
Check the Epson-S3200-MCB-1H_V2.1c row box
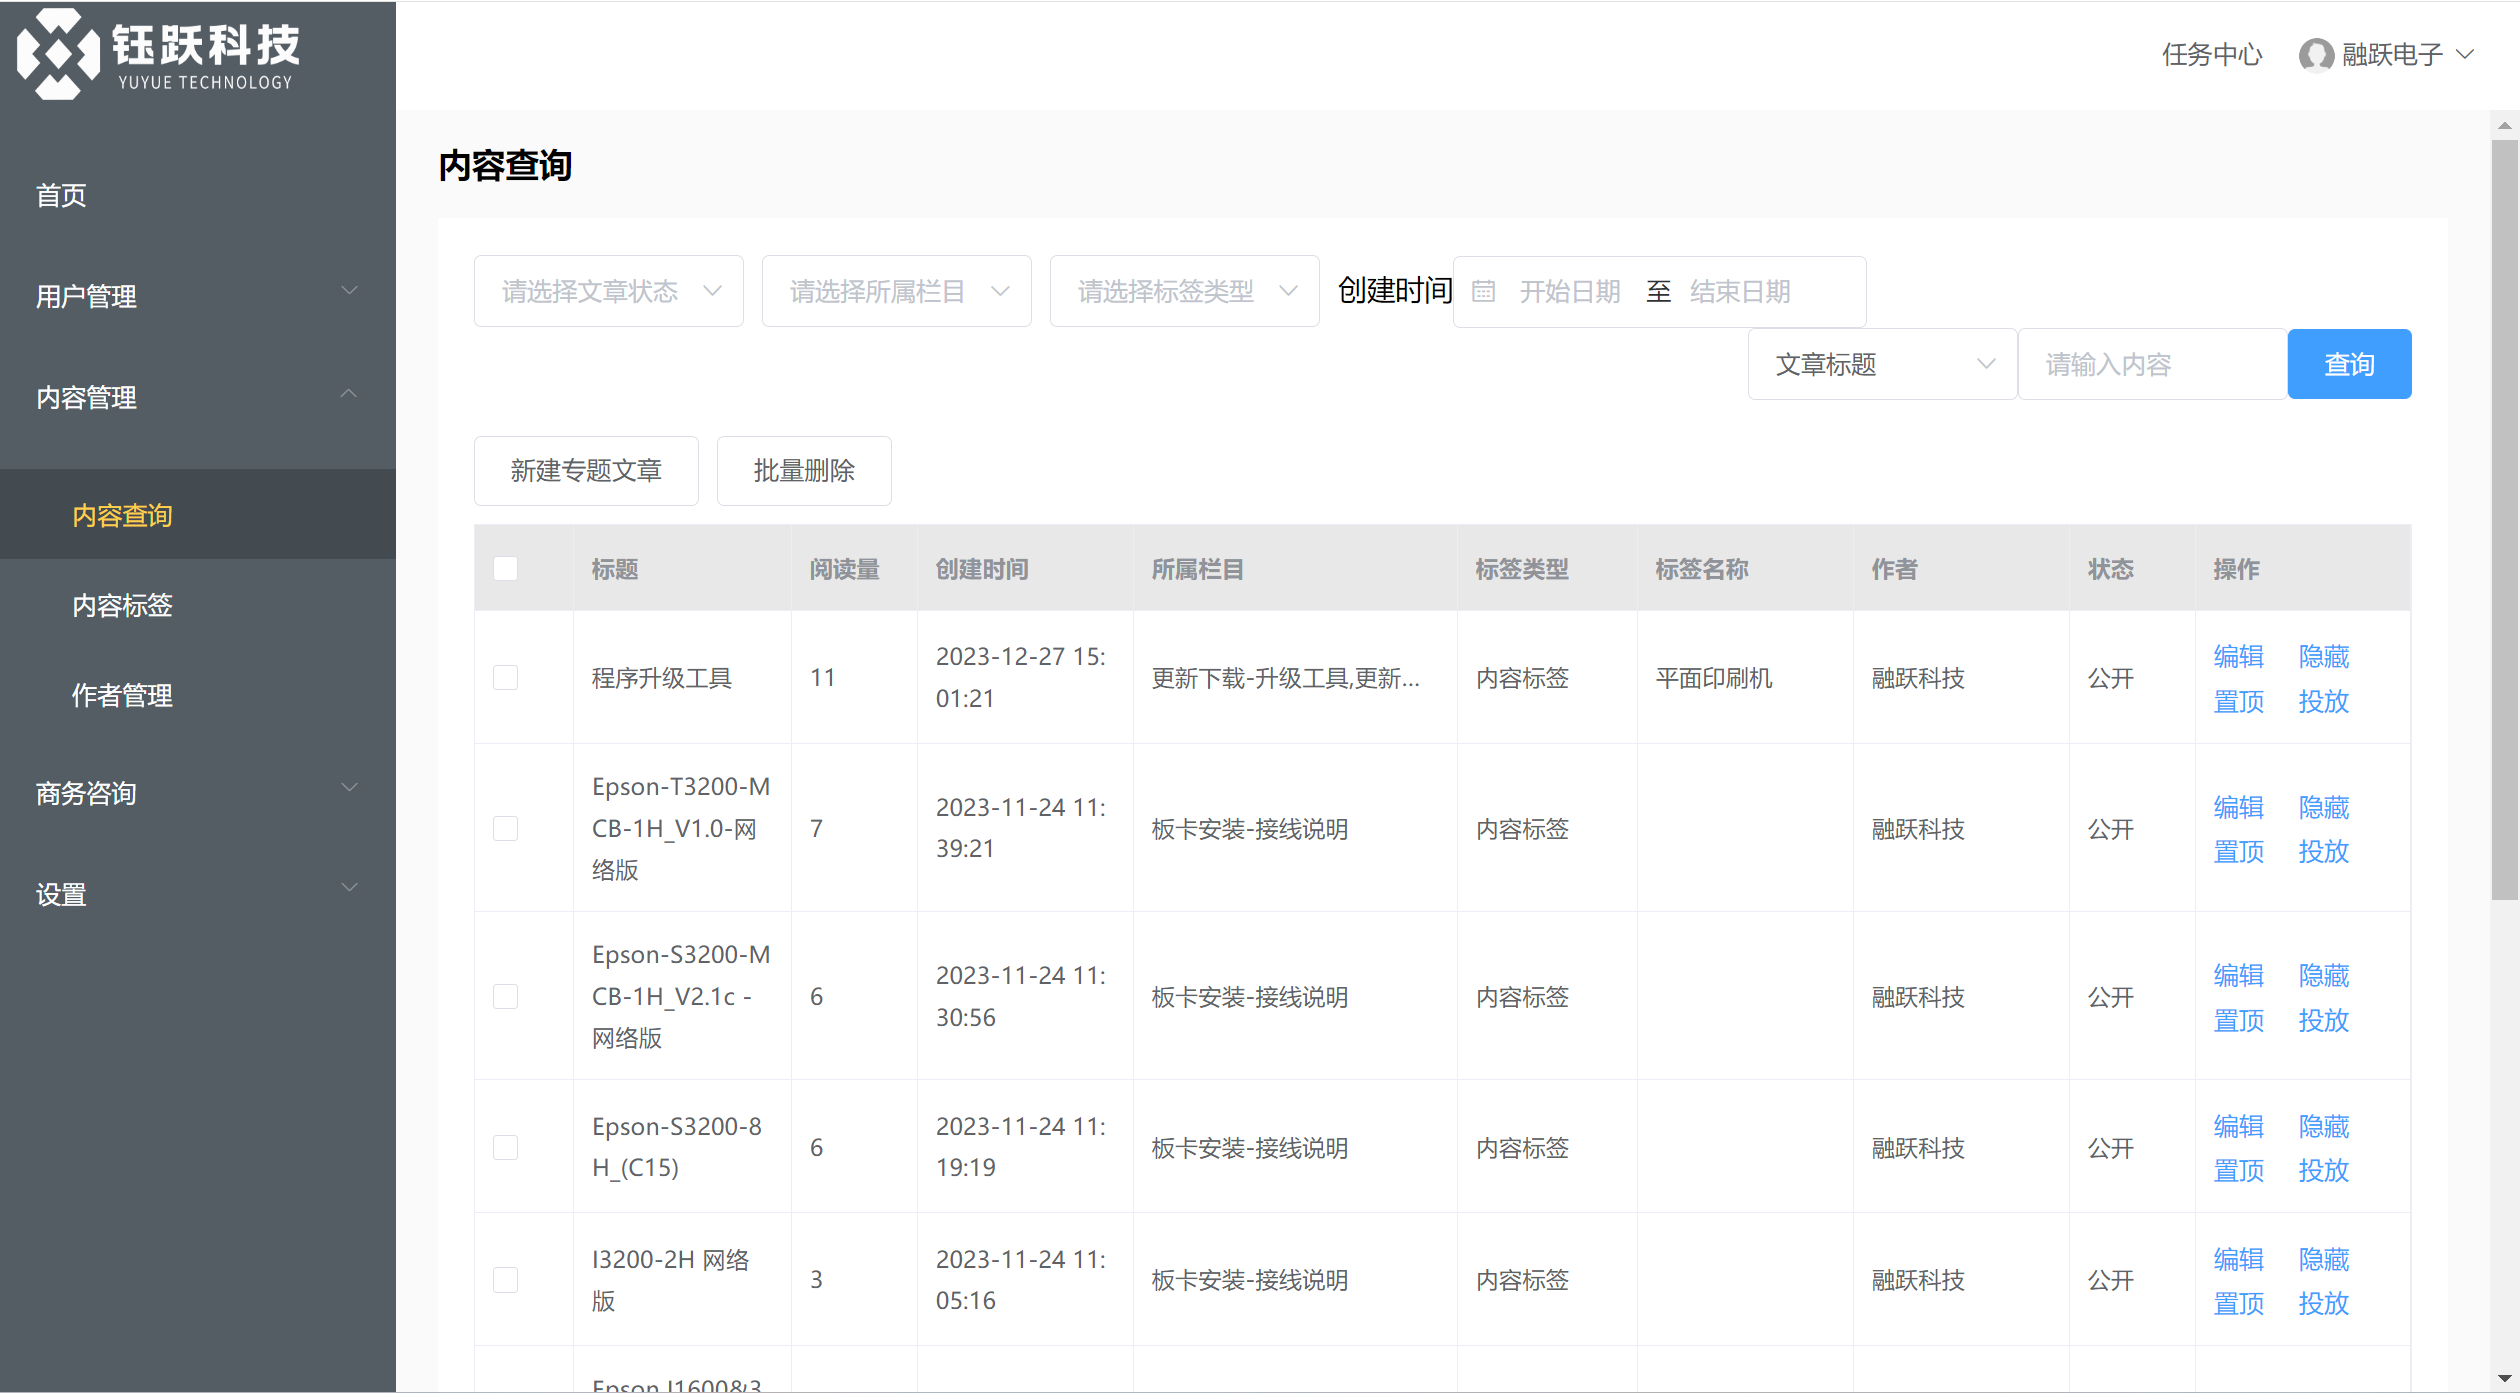click(506, 997)
